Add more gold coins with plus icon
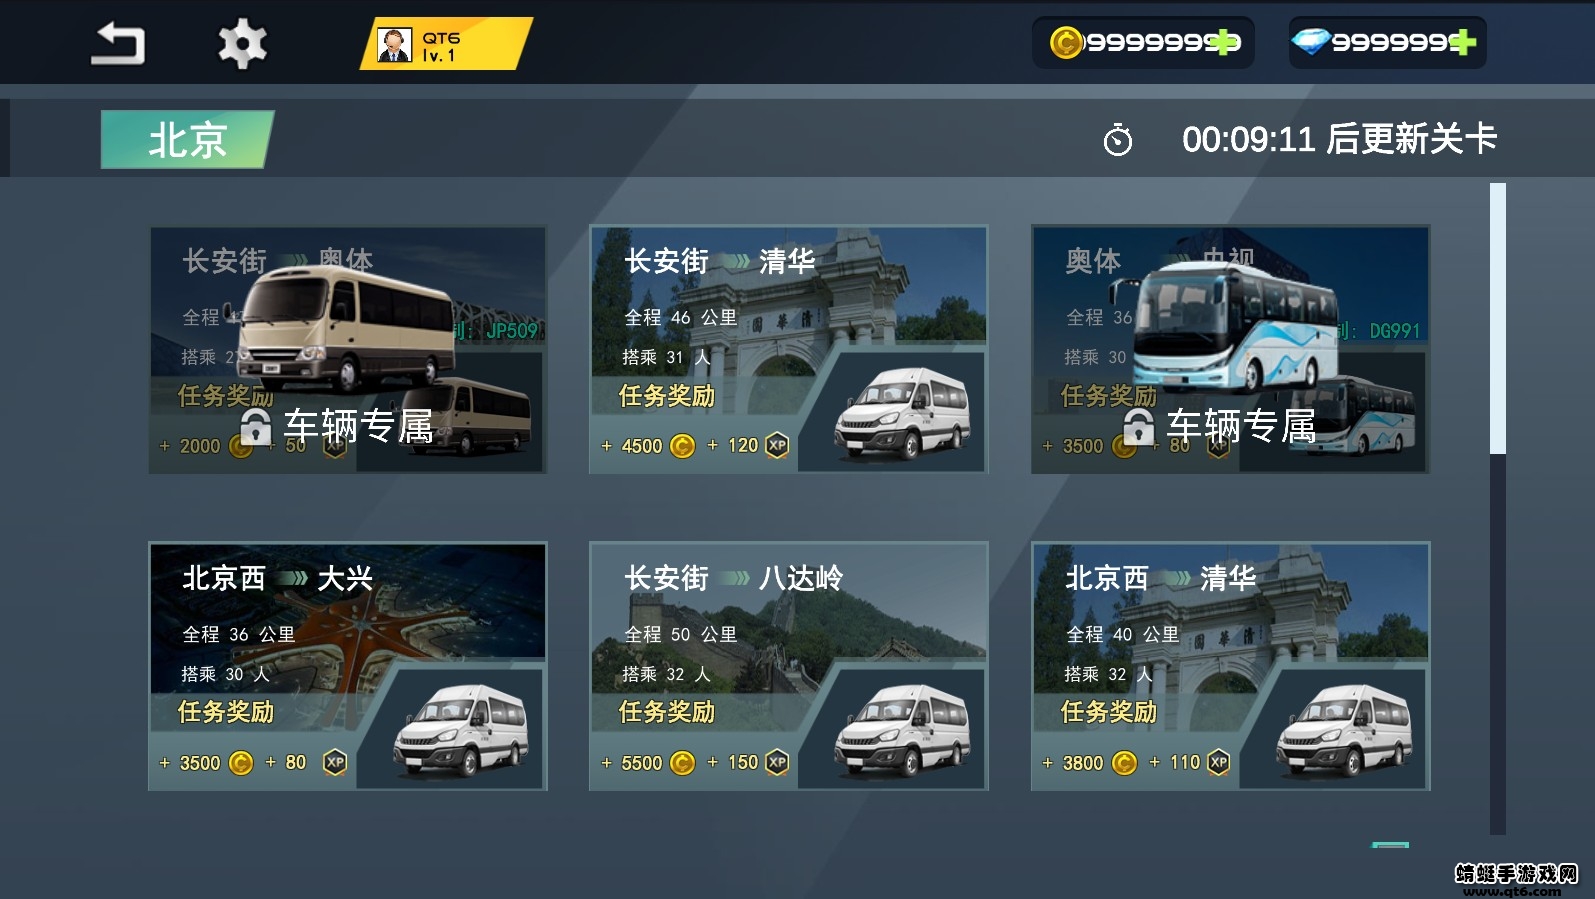This screenshot has width=1595, height=899. [1226, 42]
